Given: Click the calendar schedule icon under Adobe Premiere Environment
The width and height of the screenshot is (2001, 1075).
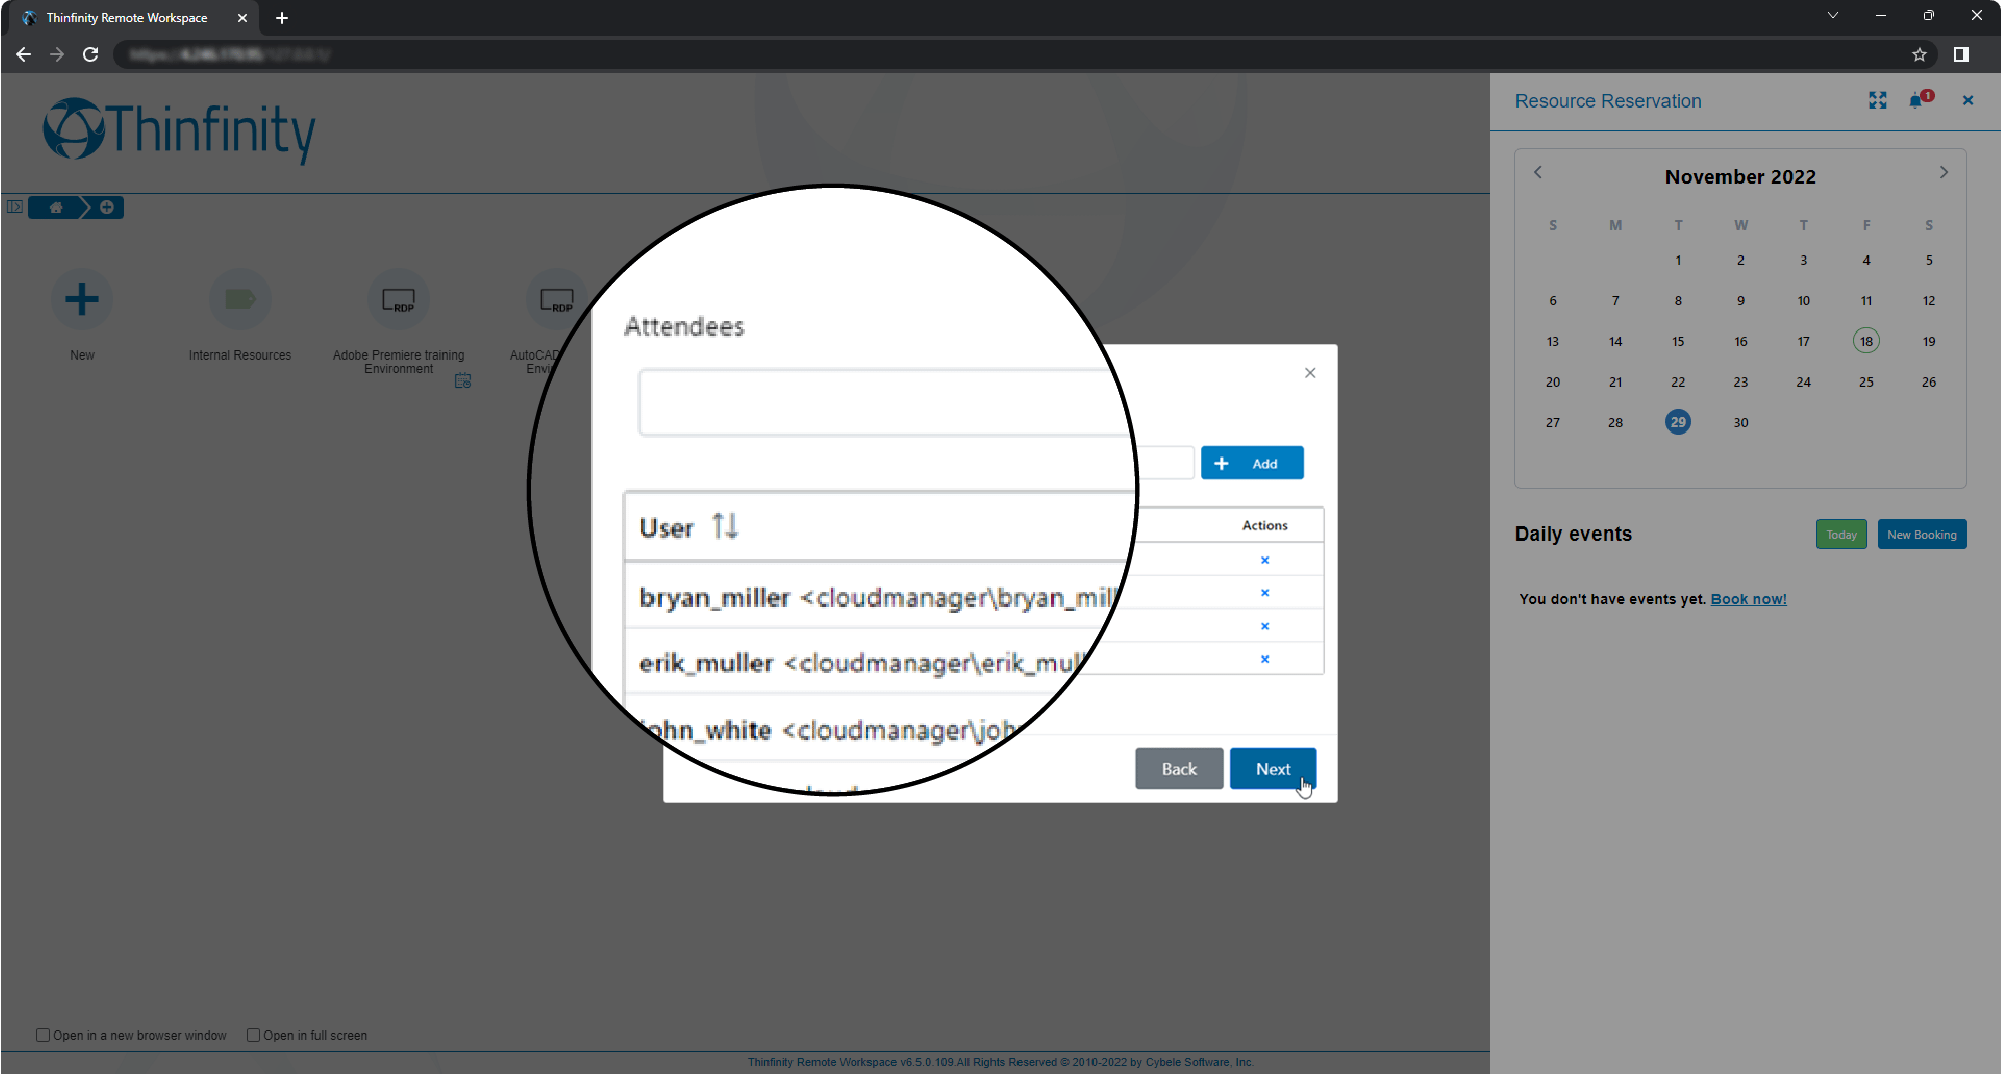Looking at the screenshot, I should click(x=462, y=381).
